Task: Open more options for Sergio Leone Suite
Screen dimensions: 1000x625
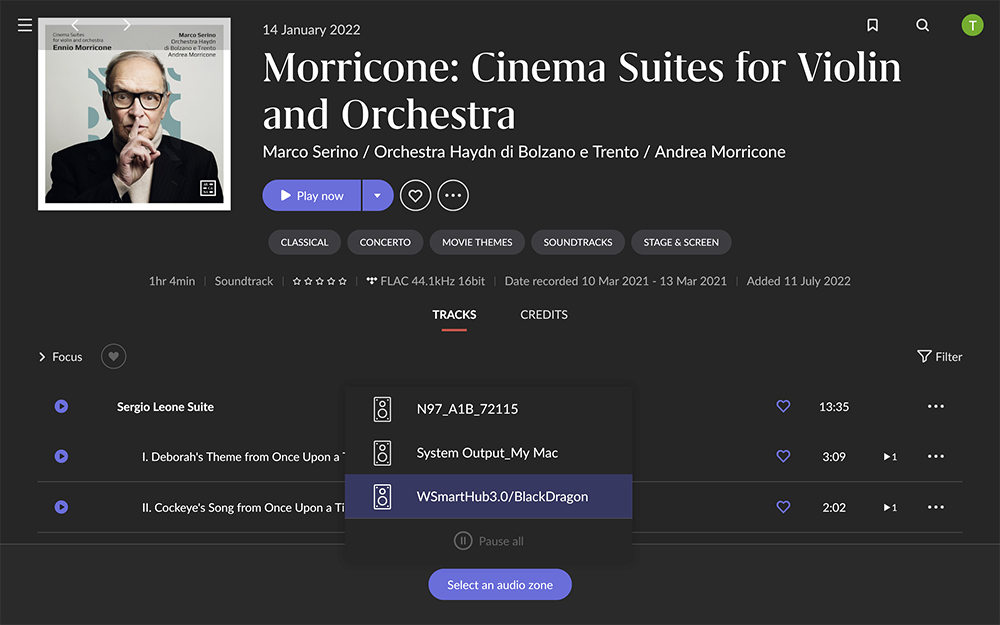Action: (x=936, y=406)
